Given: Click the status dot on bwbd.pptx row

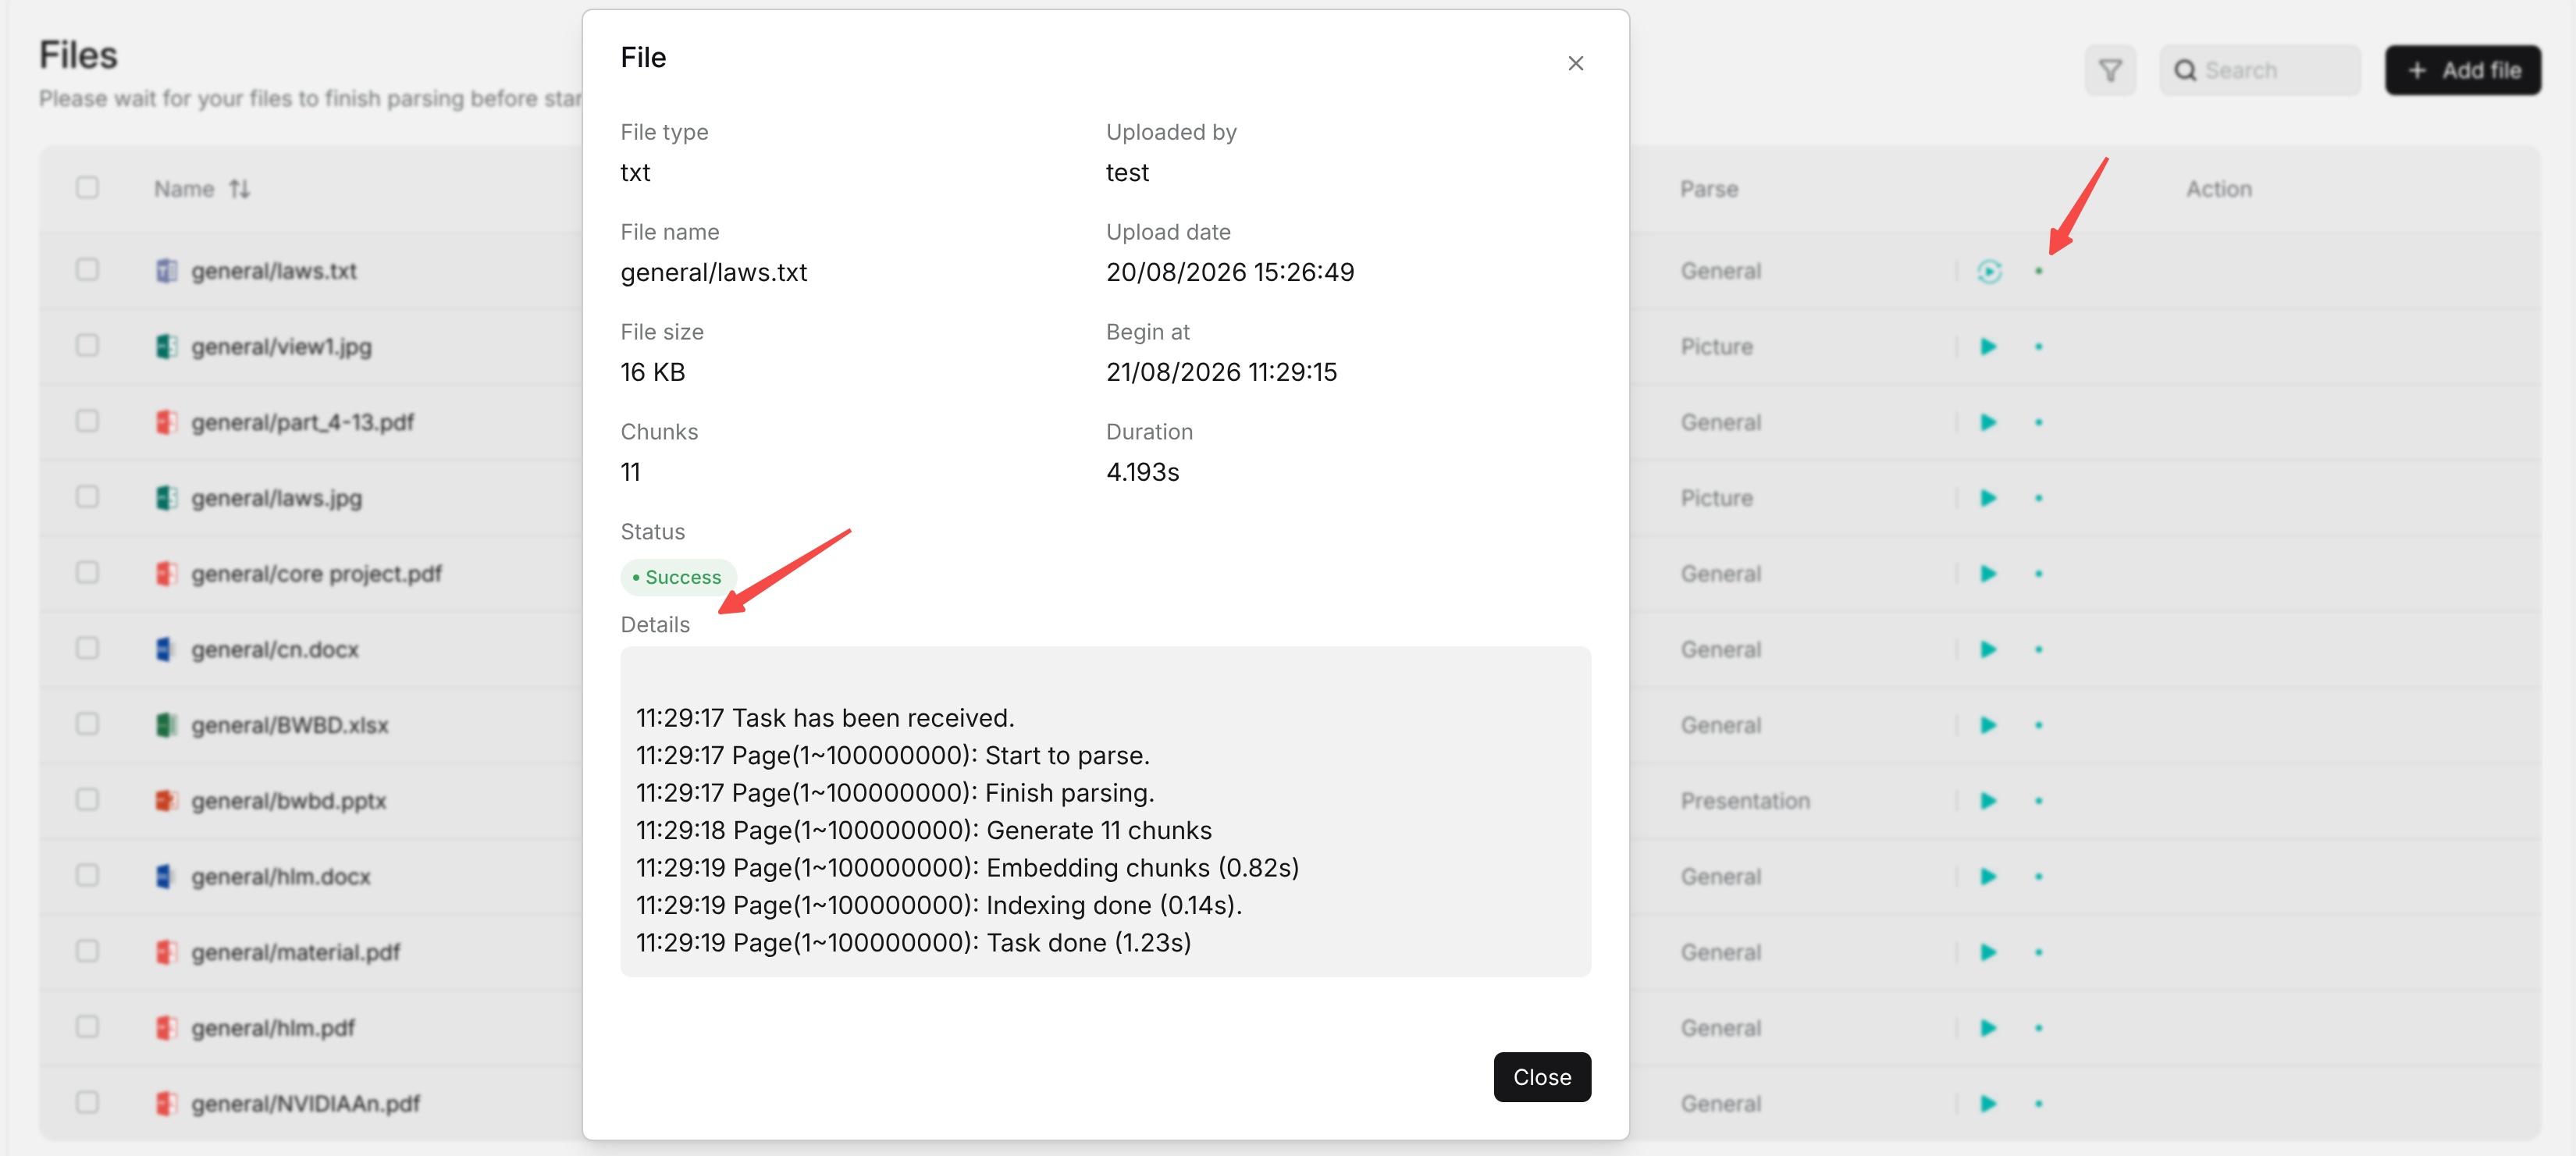Looking at the screenshot, I should click(2038, 800).
